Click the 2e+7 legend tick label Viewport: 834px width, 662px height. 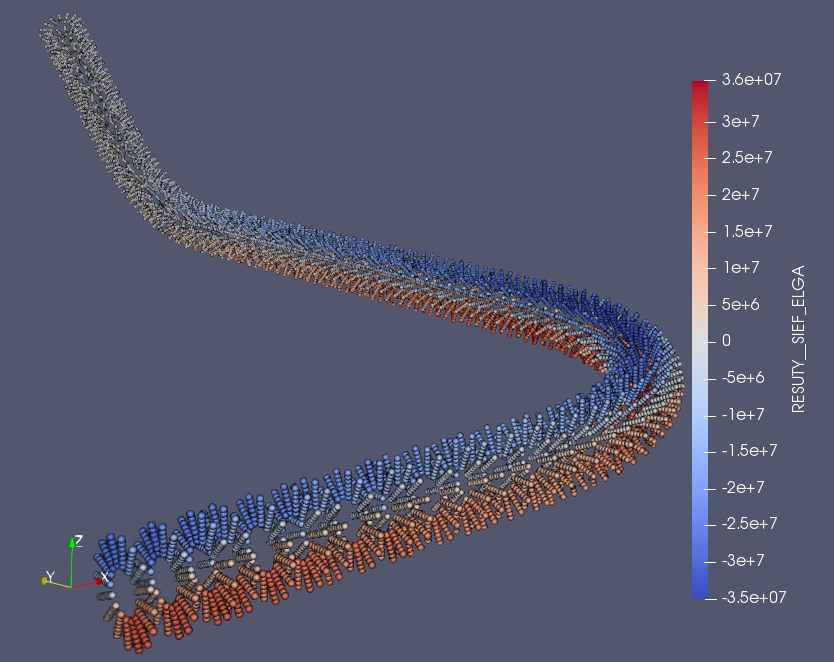pyautogui.click(x=738, y=194)
